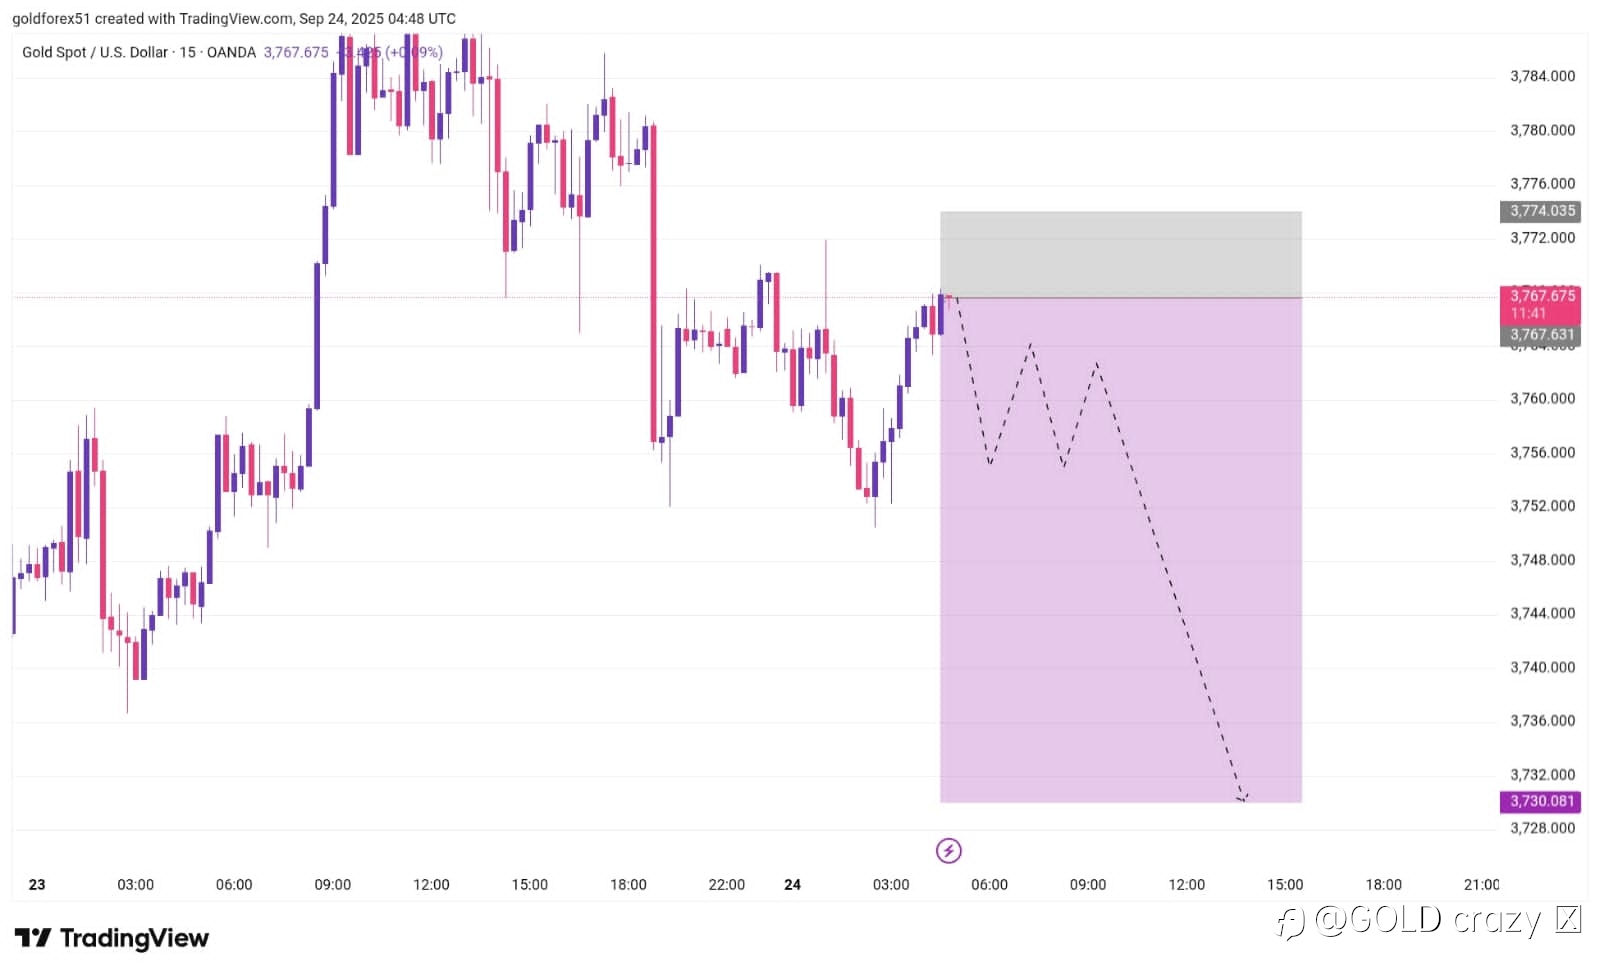Click the gray stop-loss zone of short position
The image size is (1600, 975).
1120,254
